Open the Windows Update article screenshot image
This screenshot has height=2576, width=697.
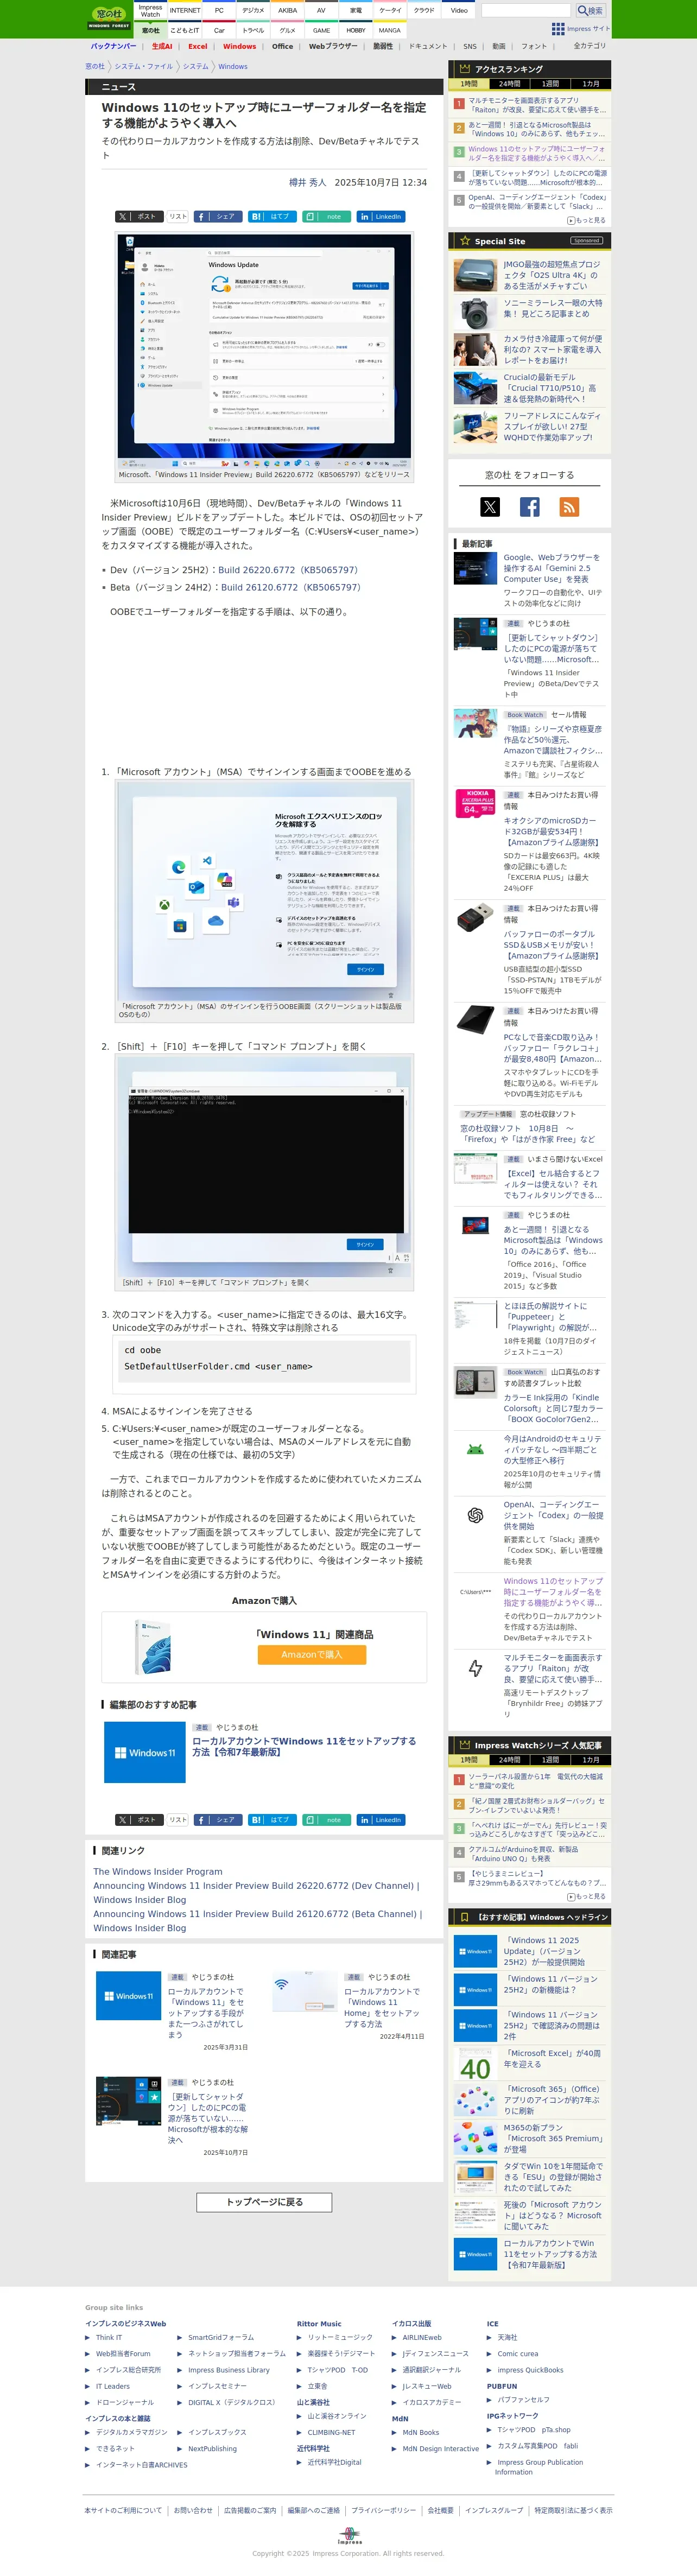(x=264, y=351)
